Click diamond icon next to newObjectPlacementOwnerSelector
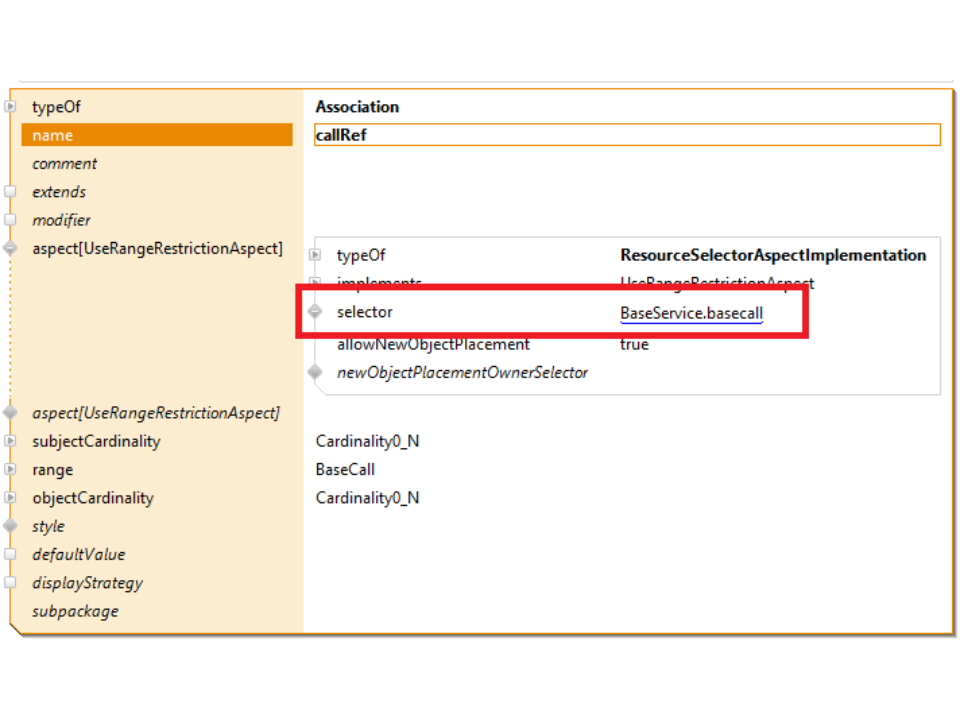The image size is (960, 720). [315, 373]
